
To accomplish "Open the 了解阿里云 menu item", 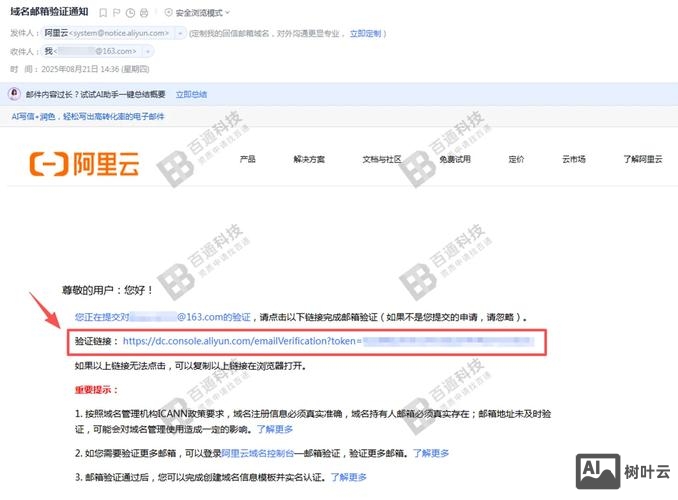I will (x=643, y=159).
